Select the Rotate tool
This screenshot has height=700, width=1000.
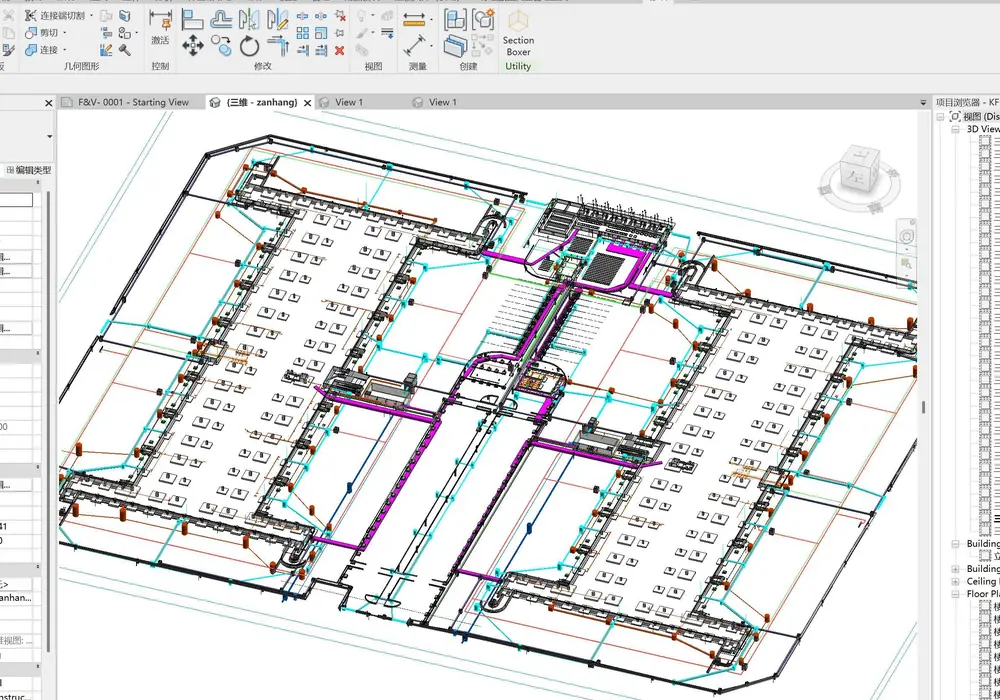[249, 46]
